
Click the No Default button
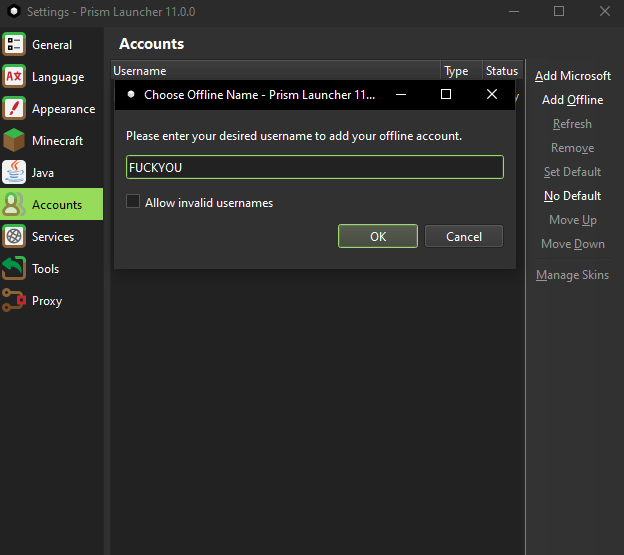click(x=572, y=196)
